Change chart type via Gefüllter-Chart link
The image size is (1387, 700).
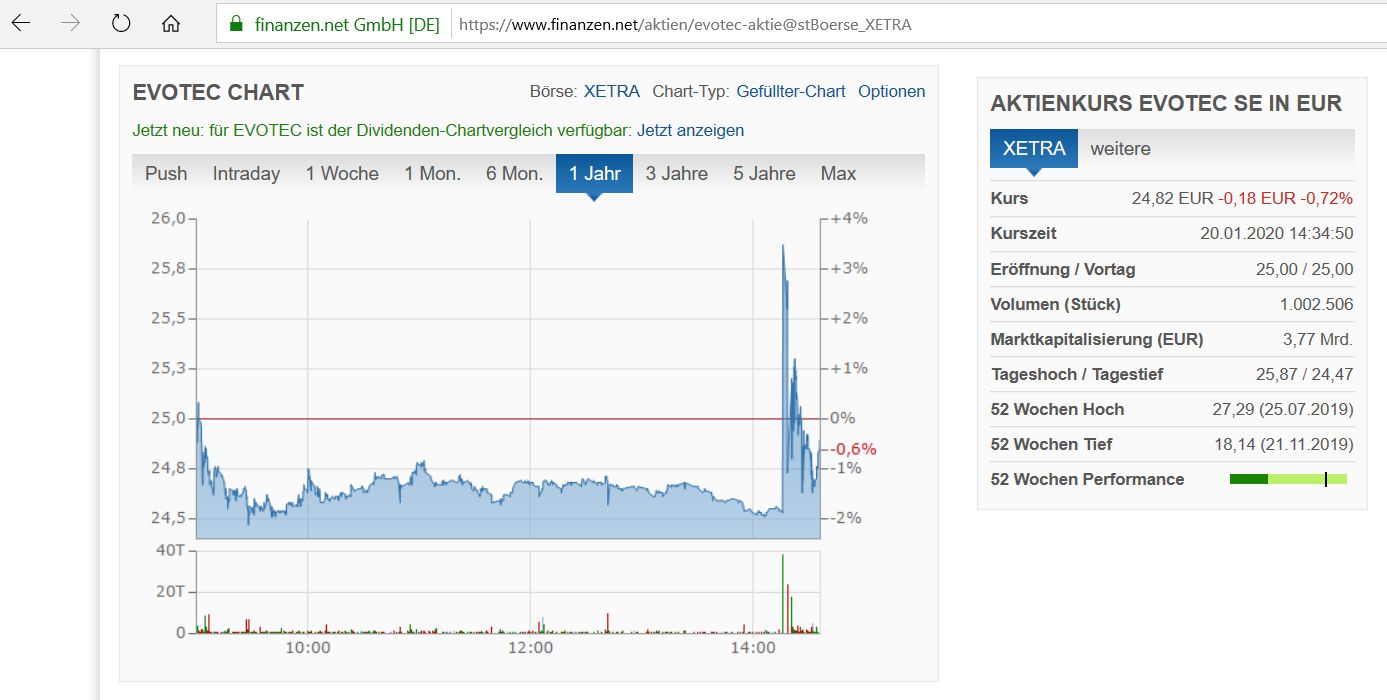coord(791,91)
